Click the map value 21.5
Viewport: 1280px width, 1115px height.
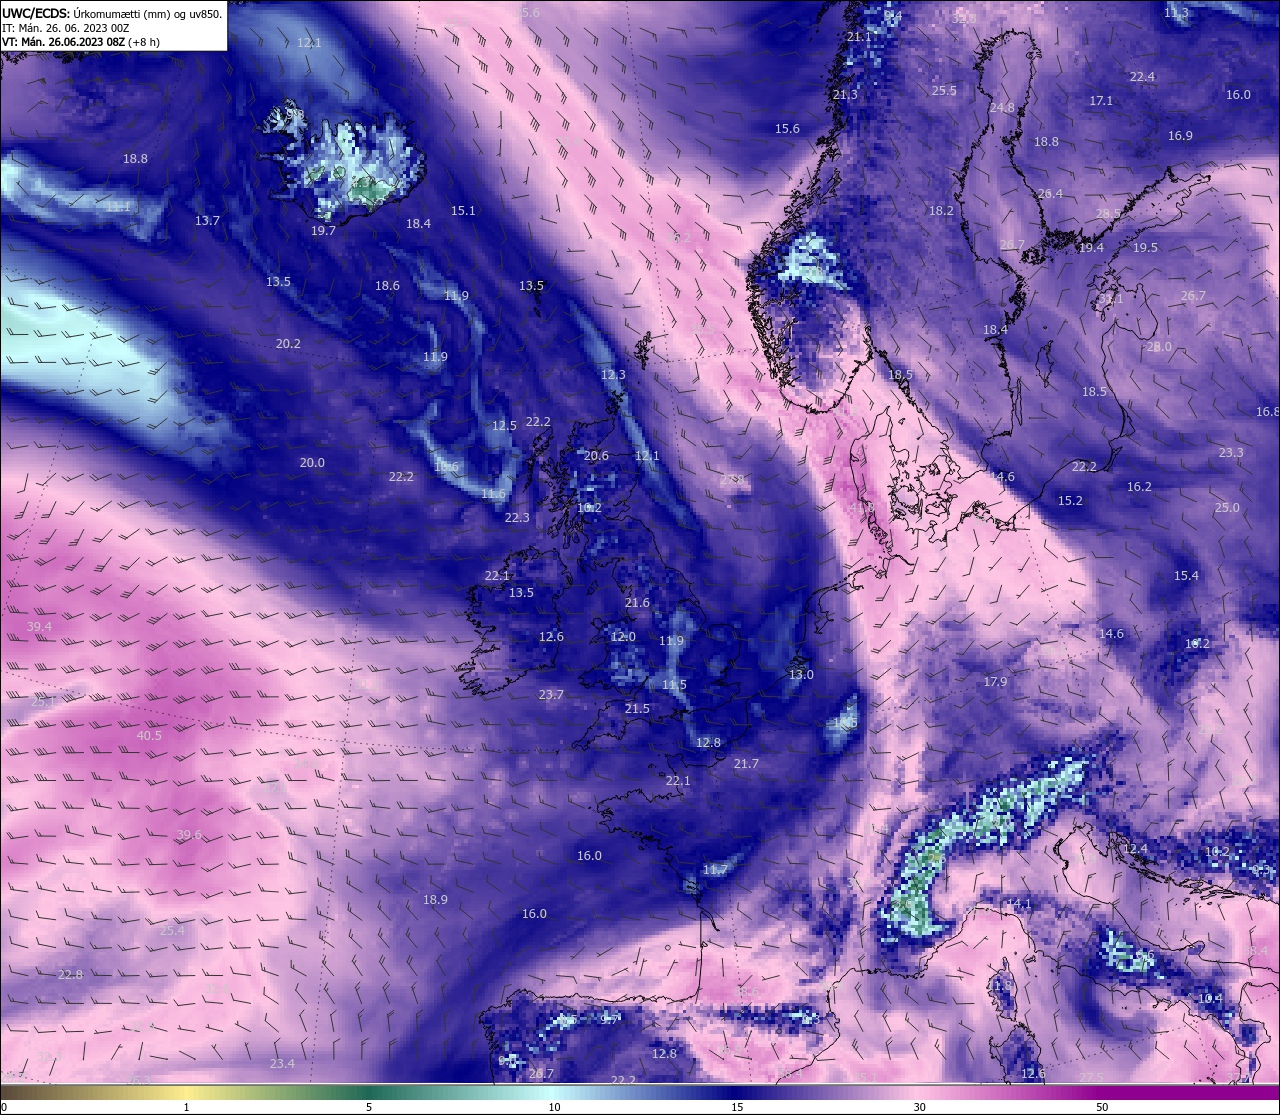click(637, 708)
